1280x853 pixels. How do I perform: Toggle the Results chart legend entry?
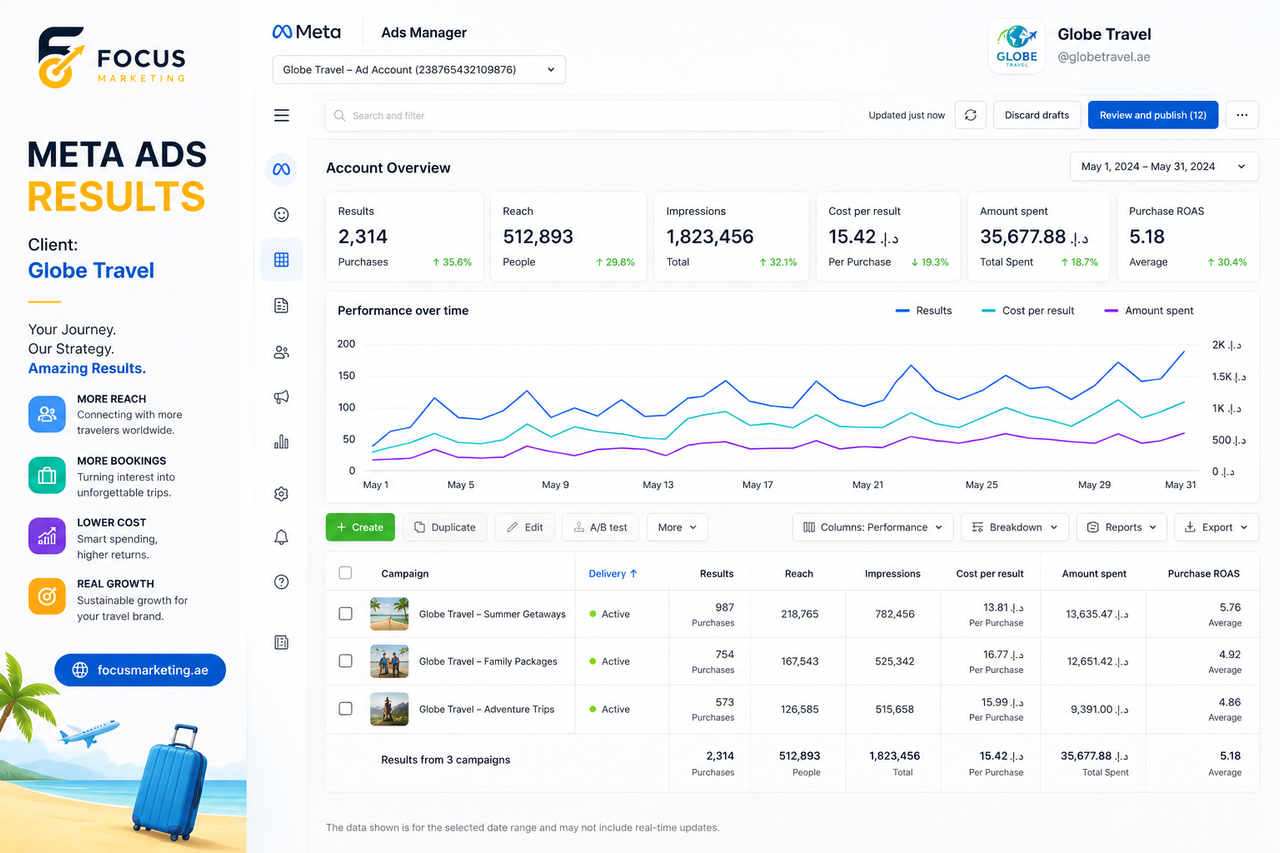(924, 311)
